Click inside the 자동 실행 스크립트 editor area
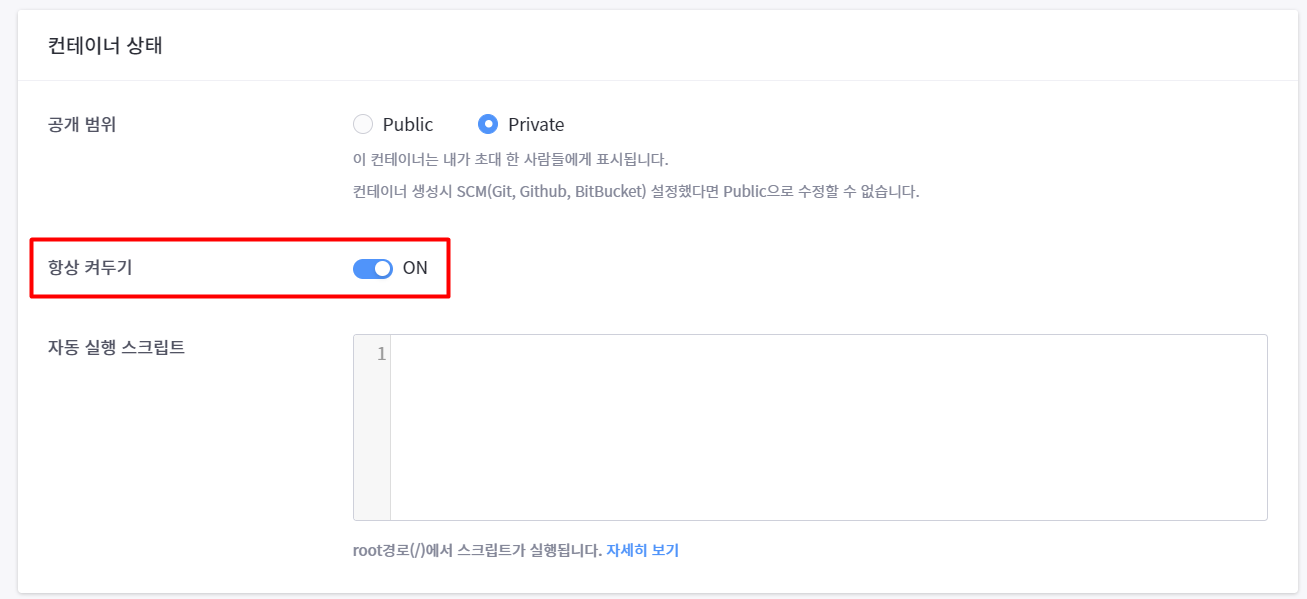This screenshot has height=599, width=1307. click(x=828, y=427)
